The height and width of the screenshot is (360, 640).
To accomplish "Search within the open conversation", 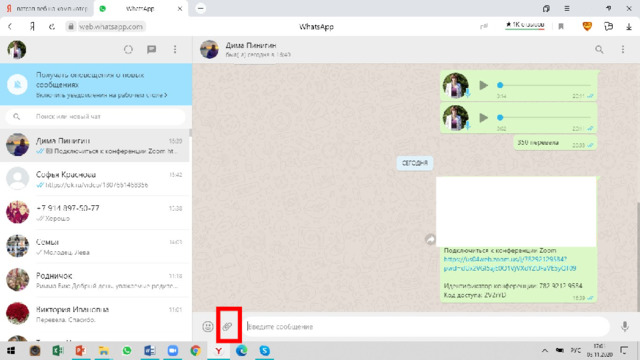I will click(x=599, y=49).
